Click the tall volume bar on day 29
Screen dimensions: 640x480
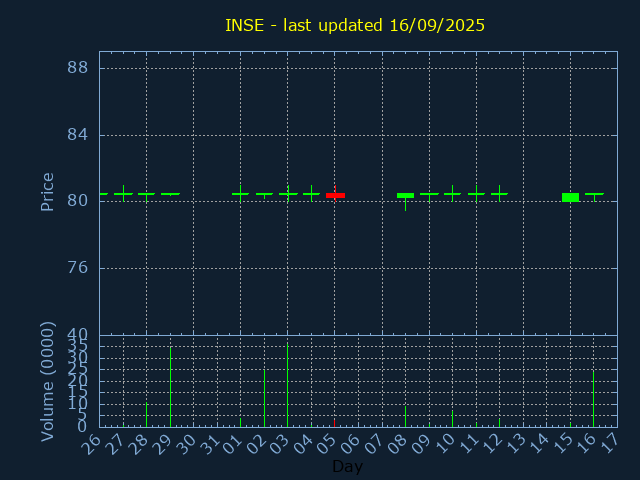pyautogui.click(x=171, y=387)
